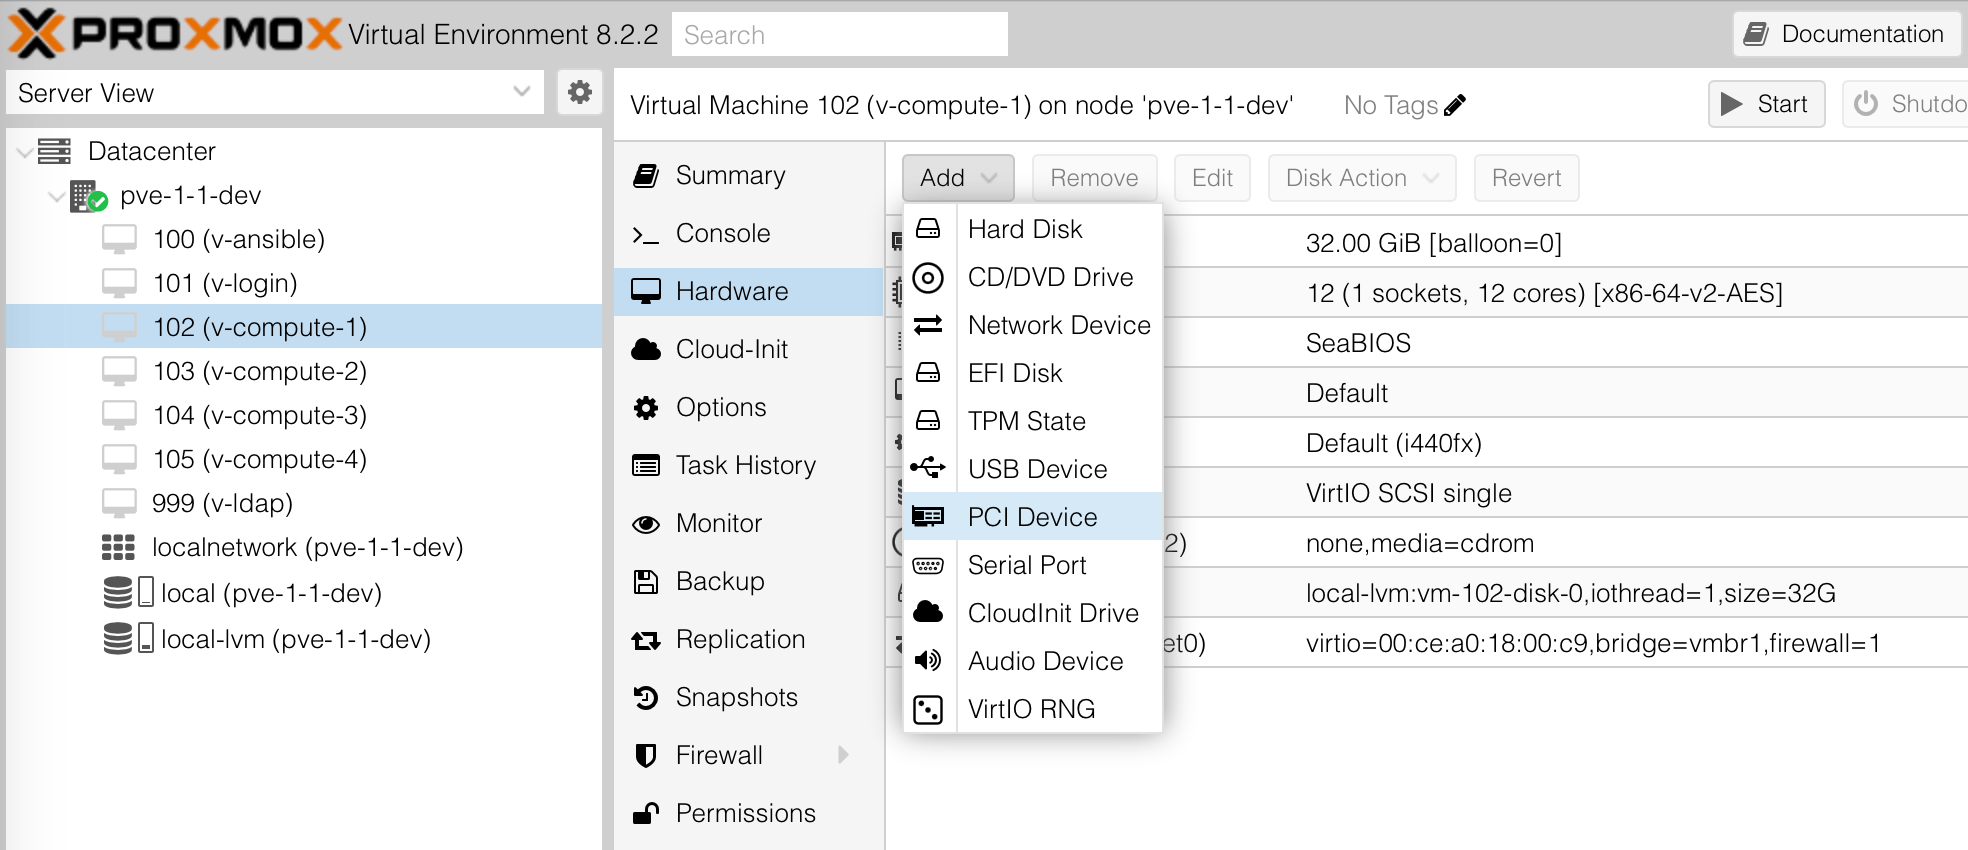Click the Firewall shield icon
1968x850 pixels.
(x=646, y=755)
